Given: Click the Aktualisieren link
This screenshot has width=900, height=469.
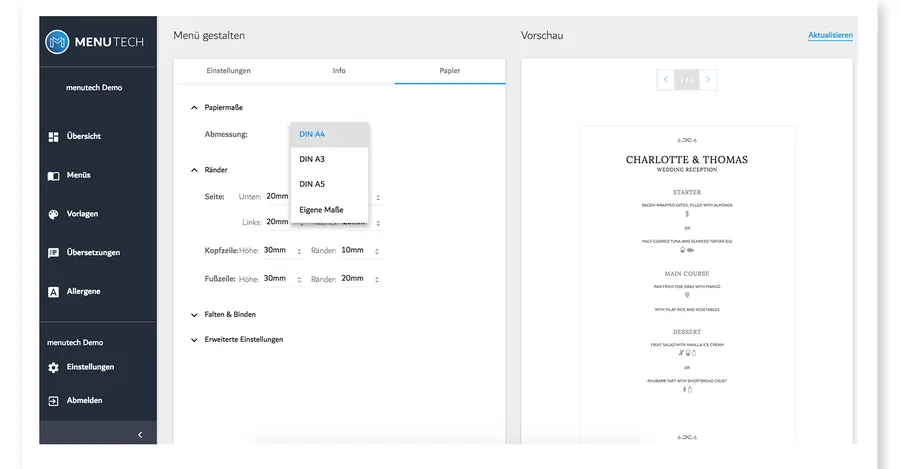Looking at the screenshot, I should click(x=830, y=36).
